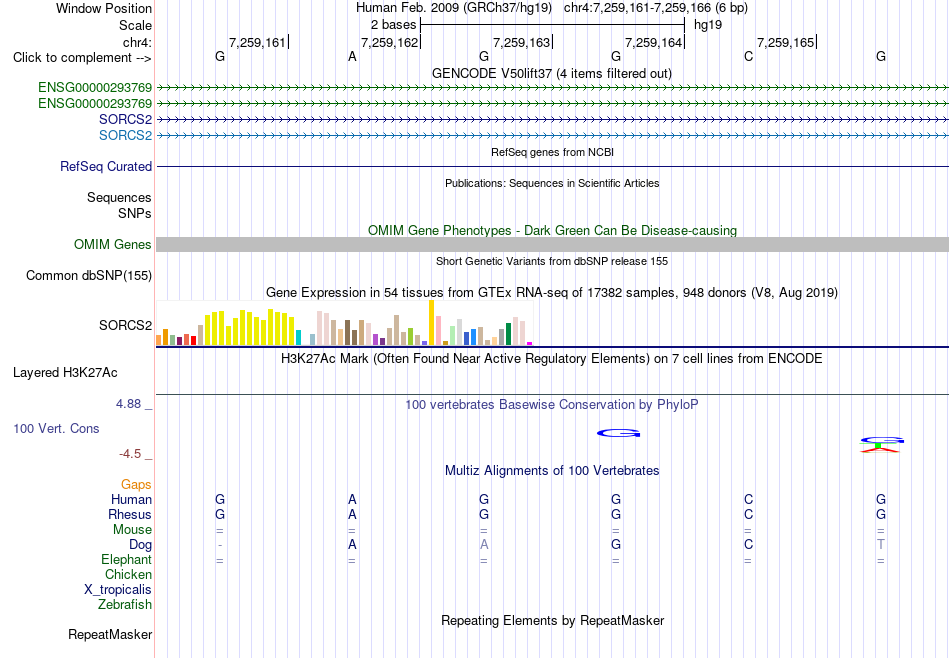Screen dimensions: 950x658
Task: Click Multiz Alignments of 100 Vertebrates title
Action: click(552, 471)
